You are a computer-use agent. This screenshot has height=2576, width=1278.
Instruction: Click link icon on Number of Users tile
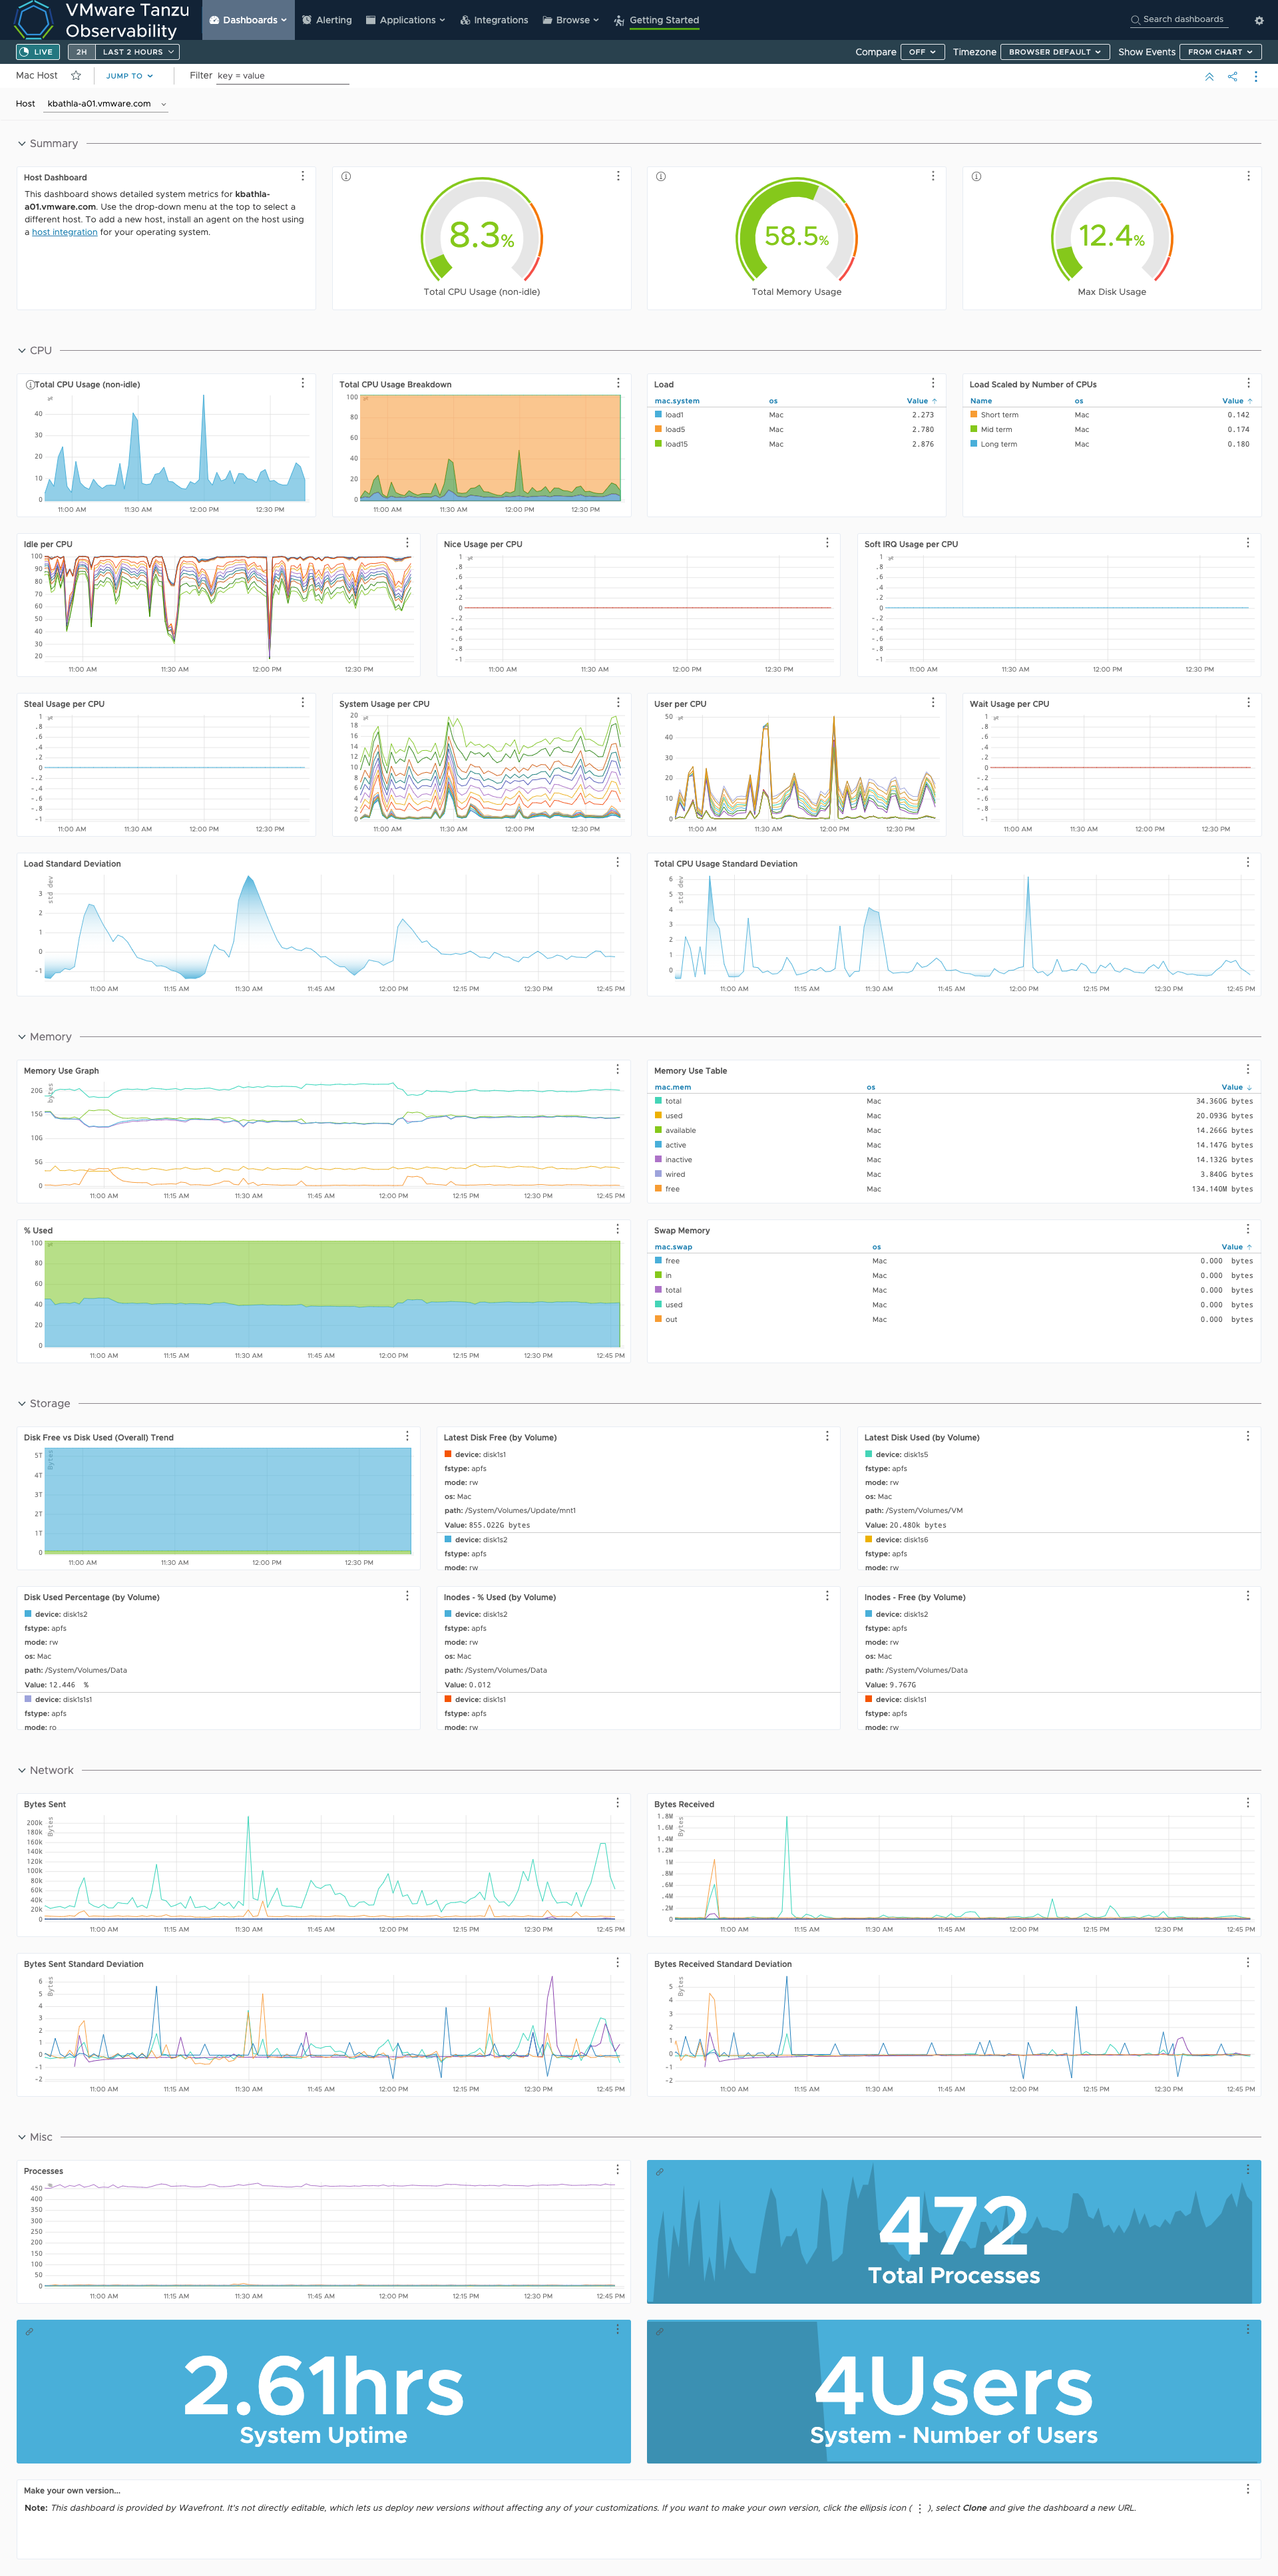pyautogui.click(x=659, y=2332)
